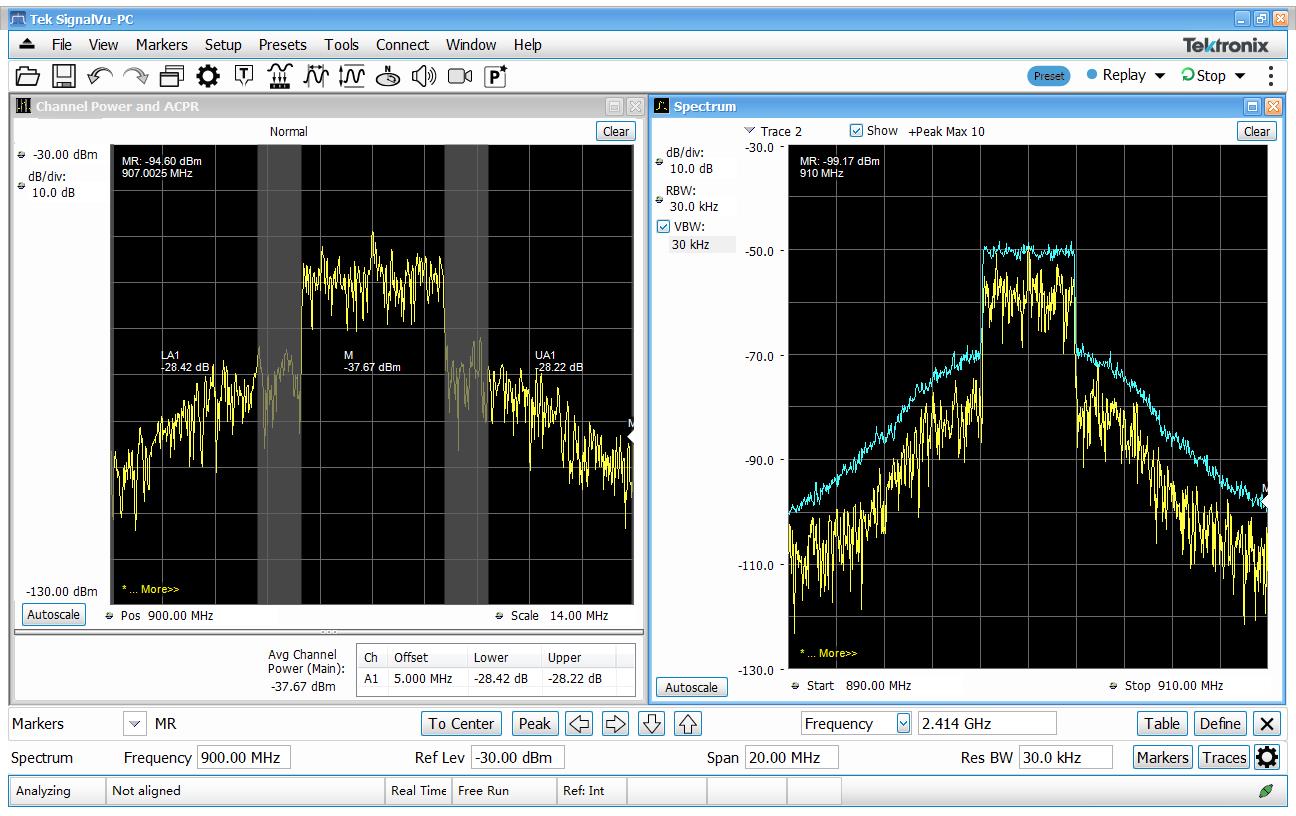
Task: Click the speaker audio icon
Action: (x=424, y=76)
